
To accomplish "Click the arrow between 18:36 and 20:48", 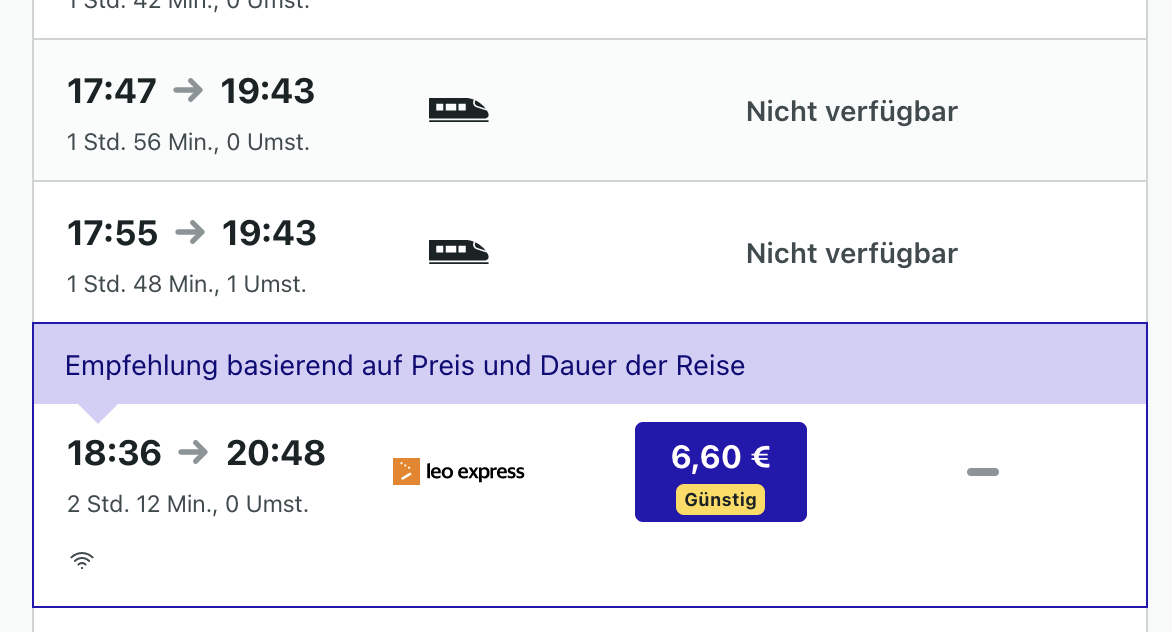I will 193,453.
